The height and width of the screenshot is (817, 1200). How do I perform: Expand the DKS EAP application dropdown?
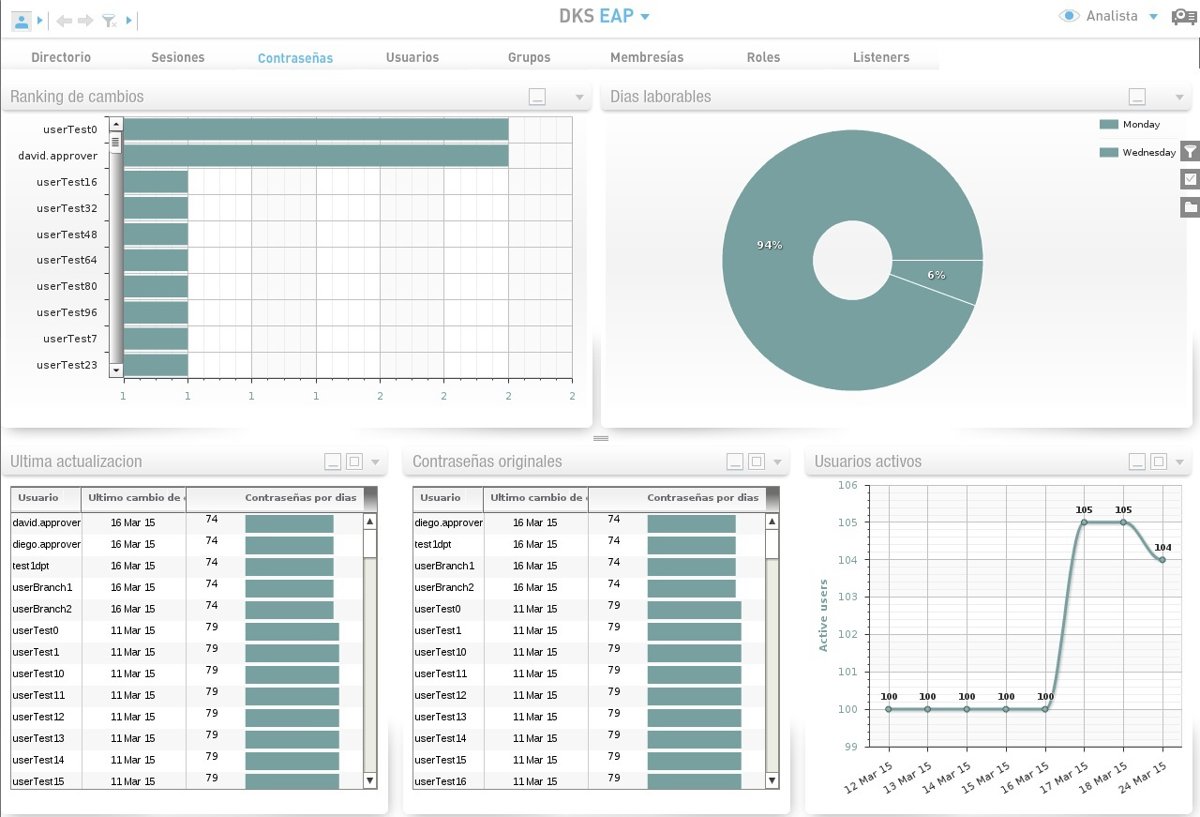[645, 17]
